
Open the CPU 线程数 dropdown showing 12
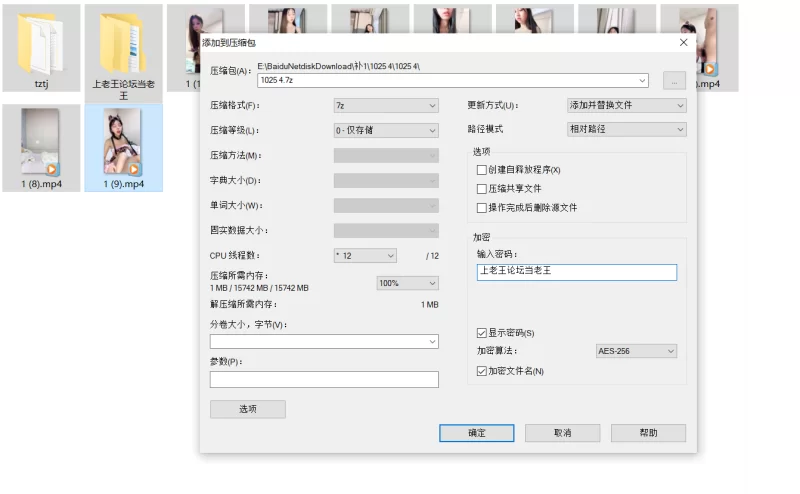[x=365, y=256]
